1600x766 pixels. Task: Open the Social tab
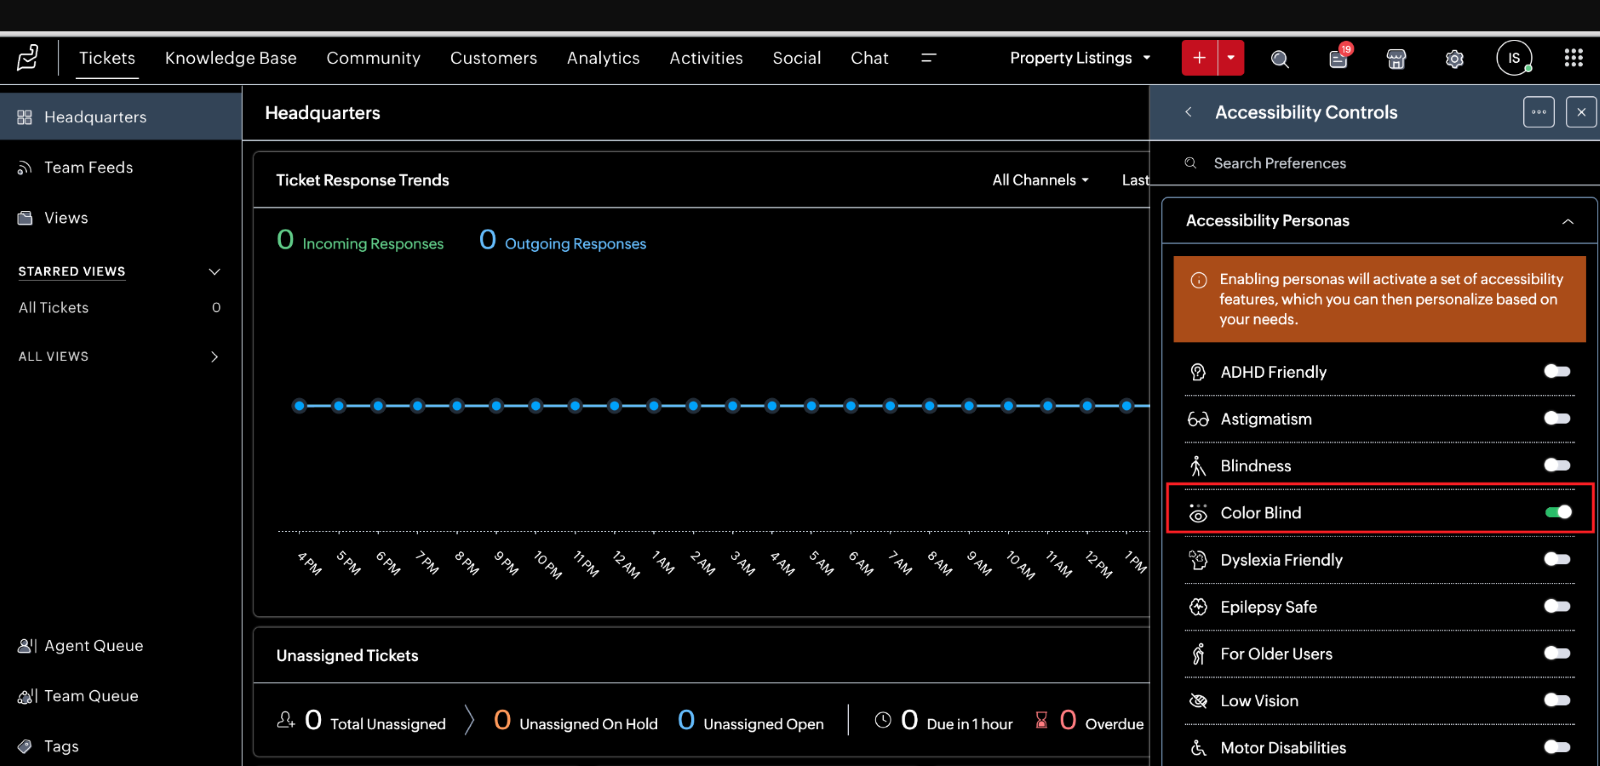(797, 58)
